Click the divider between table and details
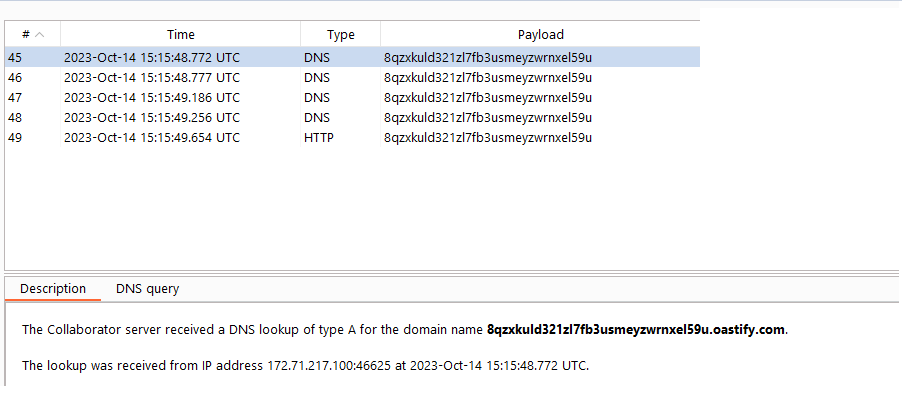The width and height of the screenshot is (902, 417). (453, 273)
